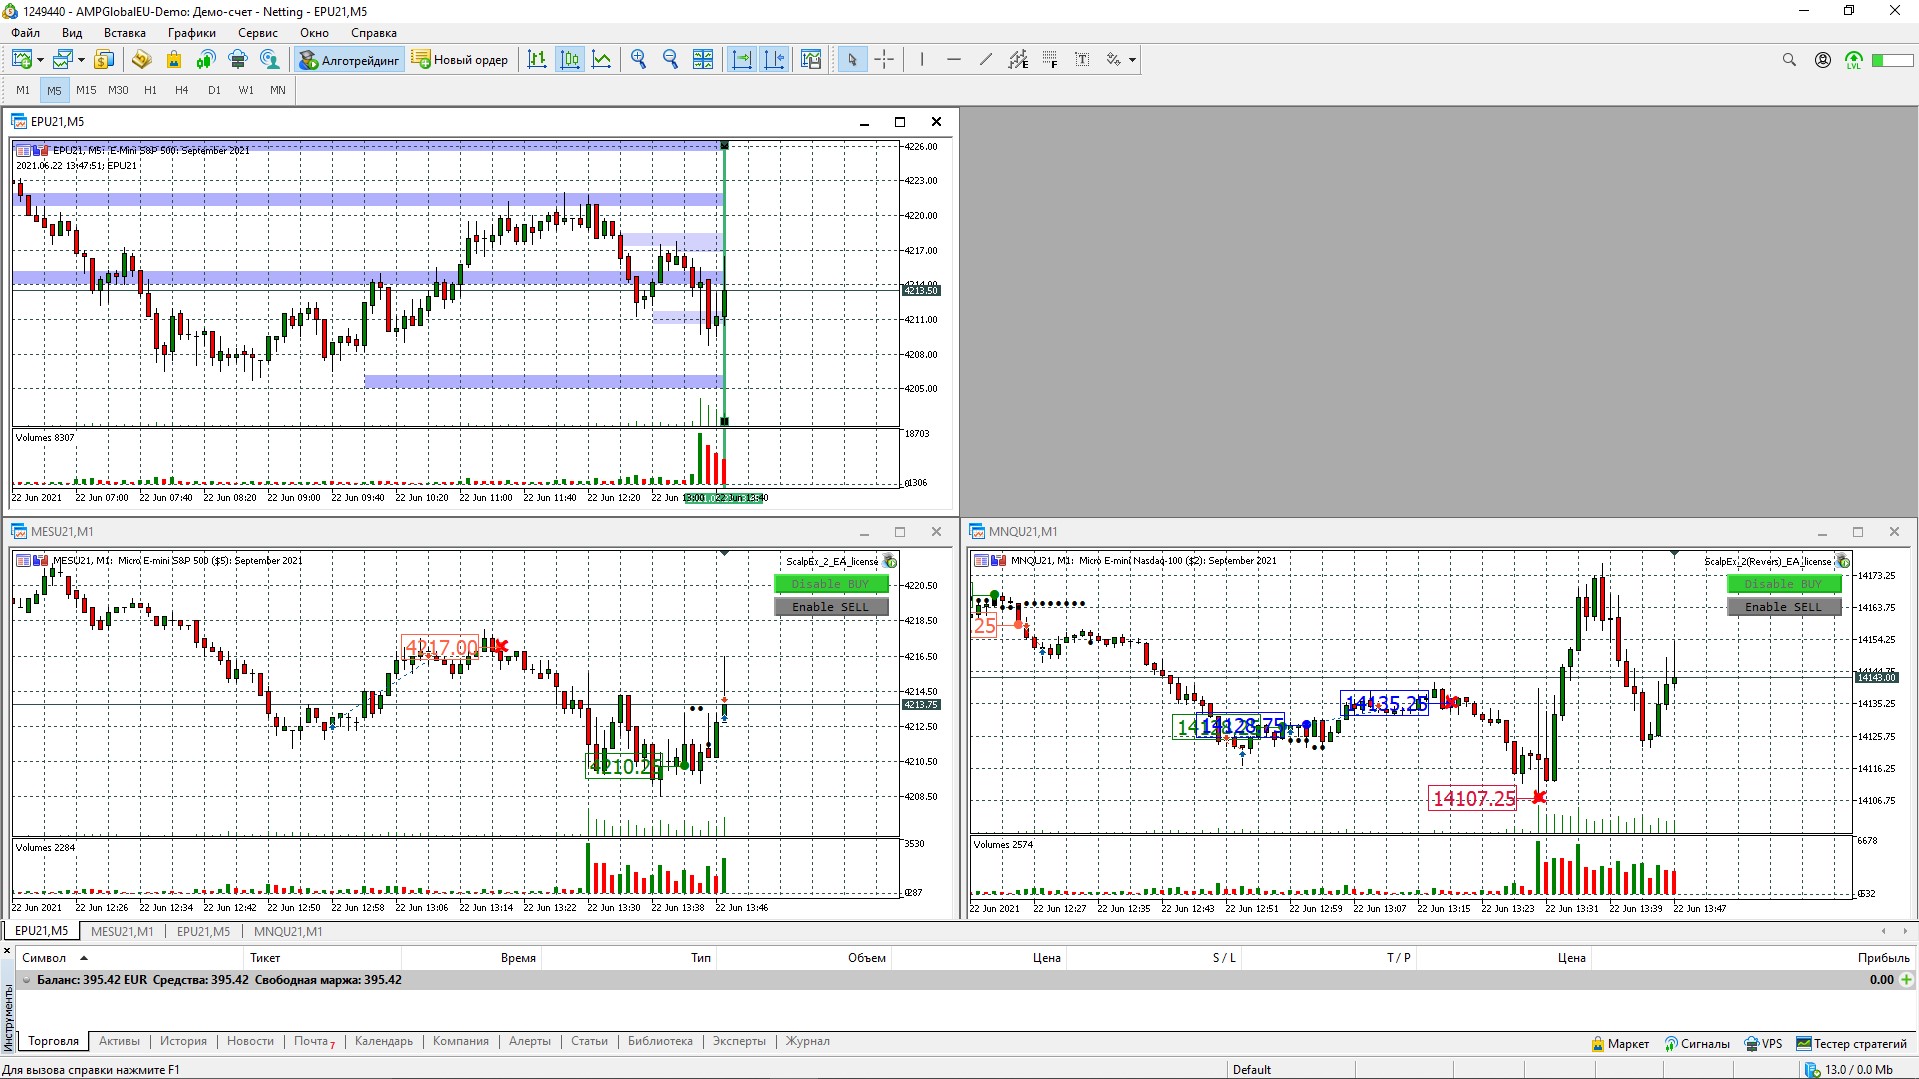Open the Market shopping bag icon
The height and width of the screenshot is (1079, 1919).
(174, 60)
